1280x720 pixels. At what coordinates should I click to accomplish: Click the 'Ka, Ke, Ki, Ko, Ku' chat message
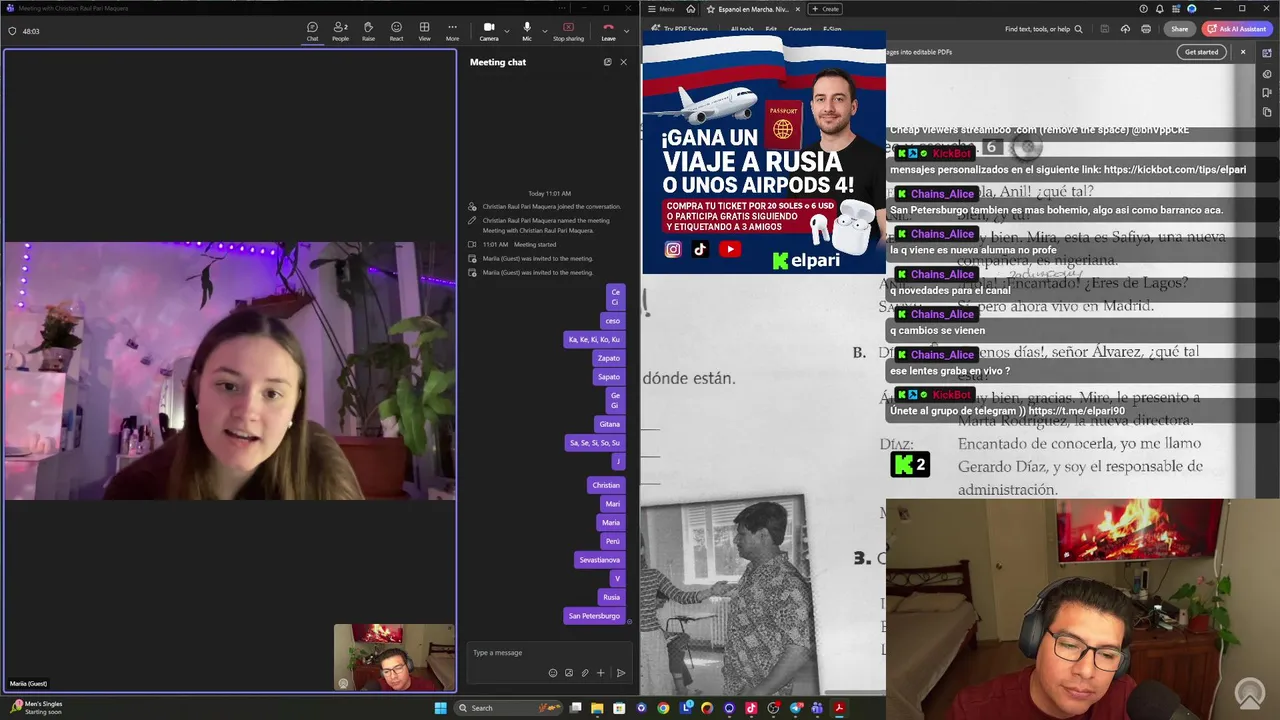tap(594, 339)
